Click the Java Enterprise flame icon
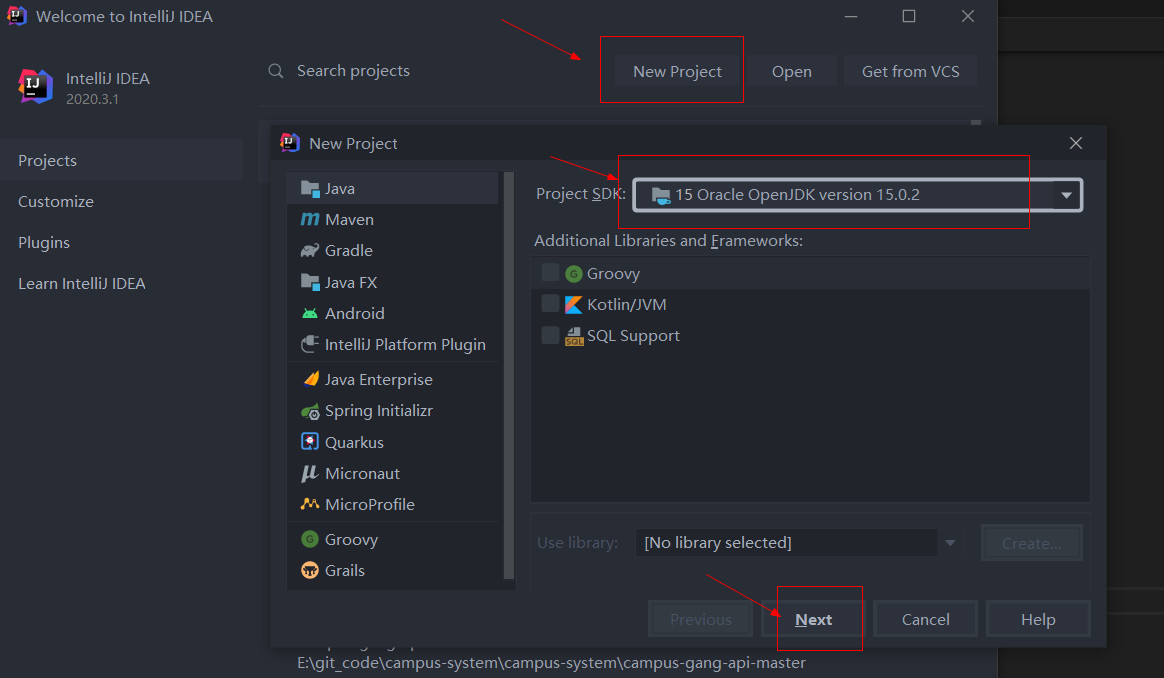The height and width of the screenshot is (678, 1164). (x=311, y=379)
